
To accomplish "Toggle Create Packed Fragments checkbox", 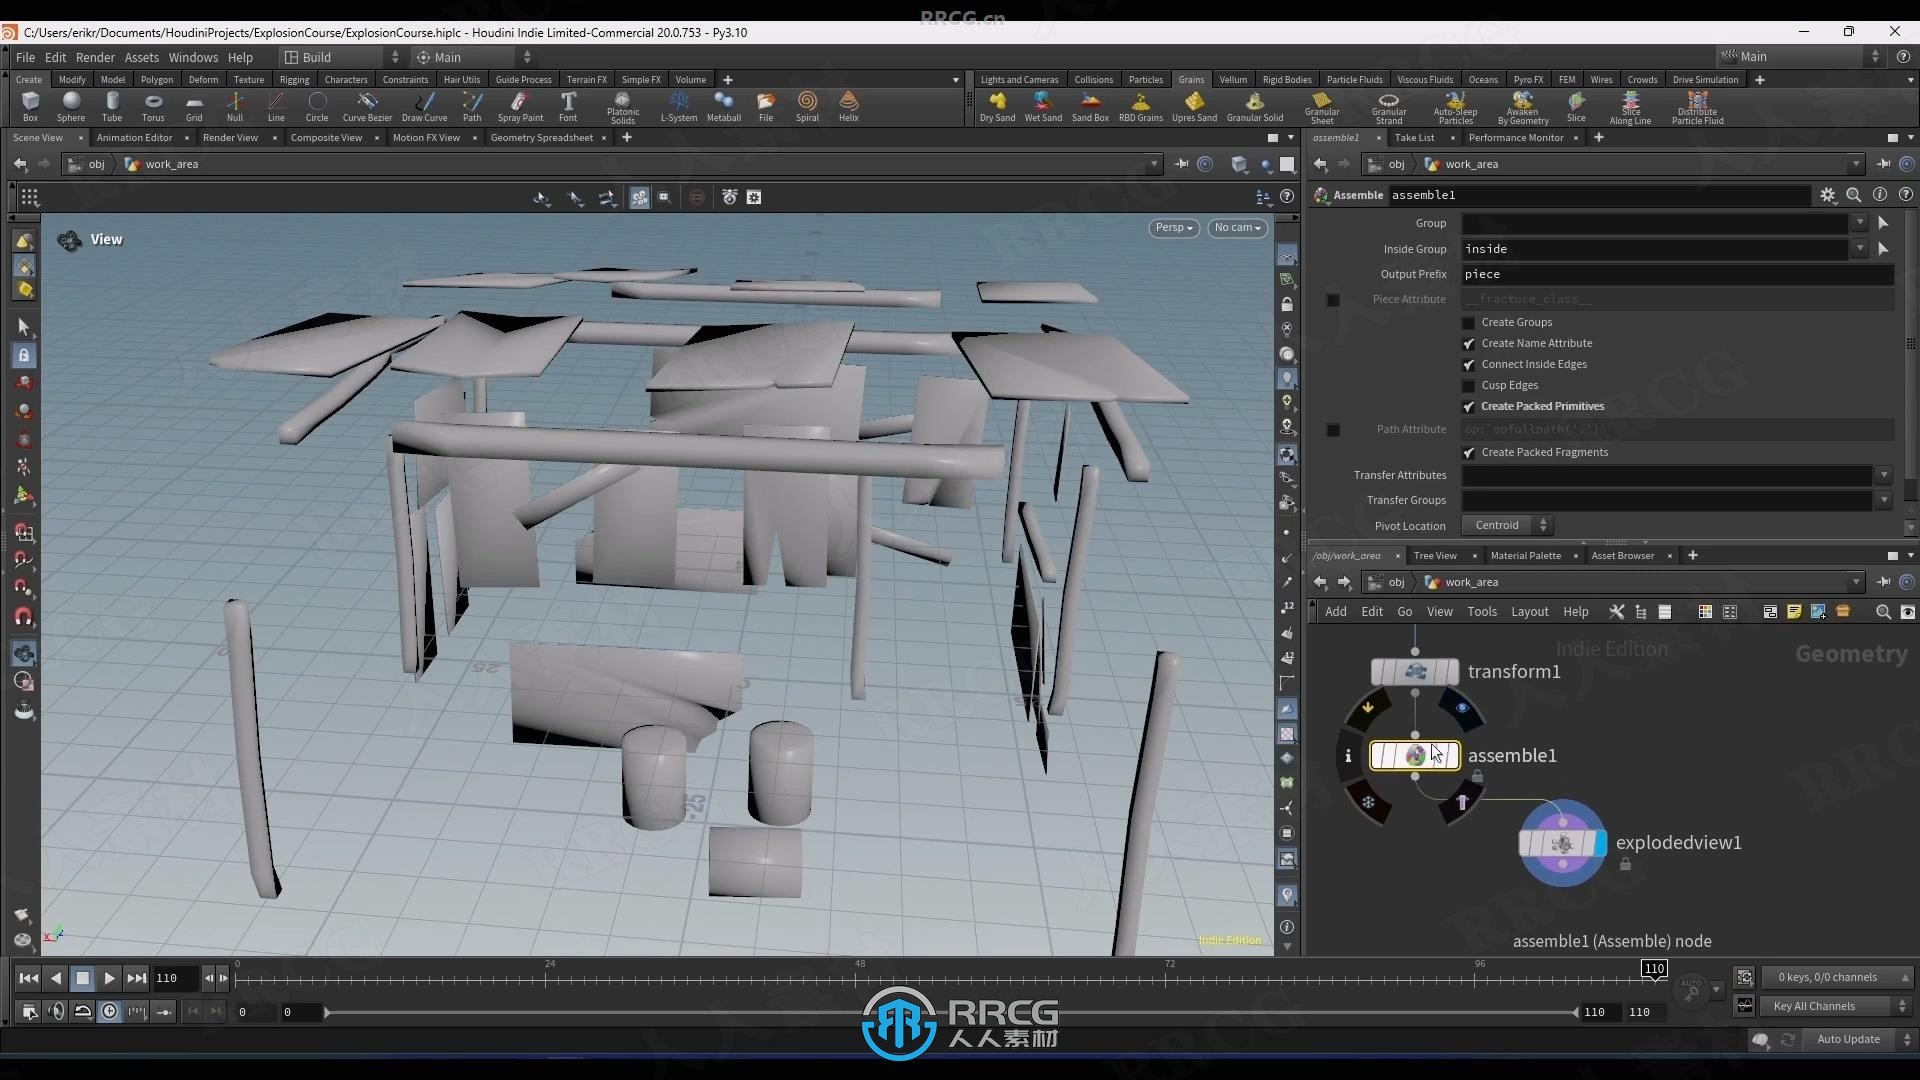I will 1469,451.
